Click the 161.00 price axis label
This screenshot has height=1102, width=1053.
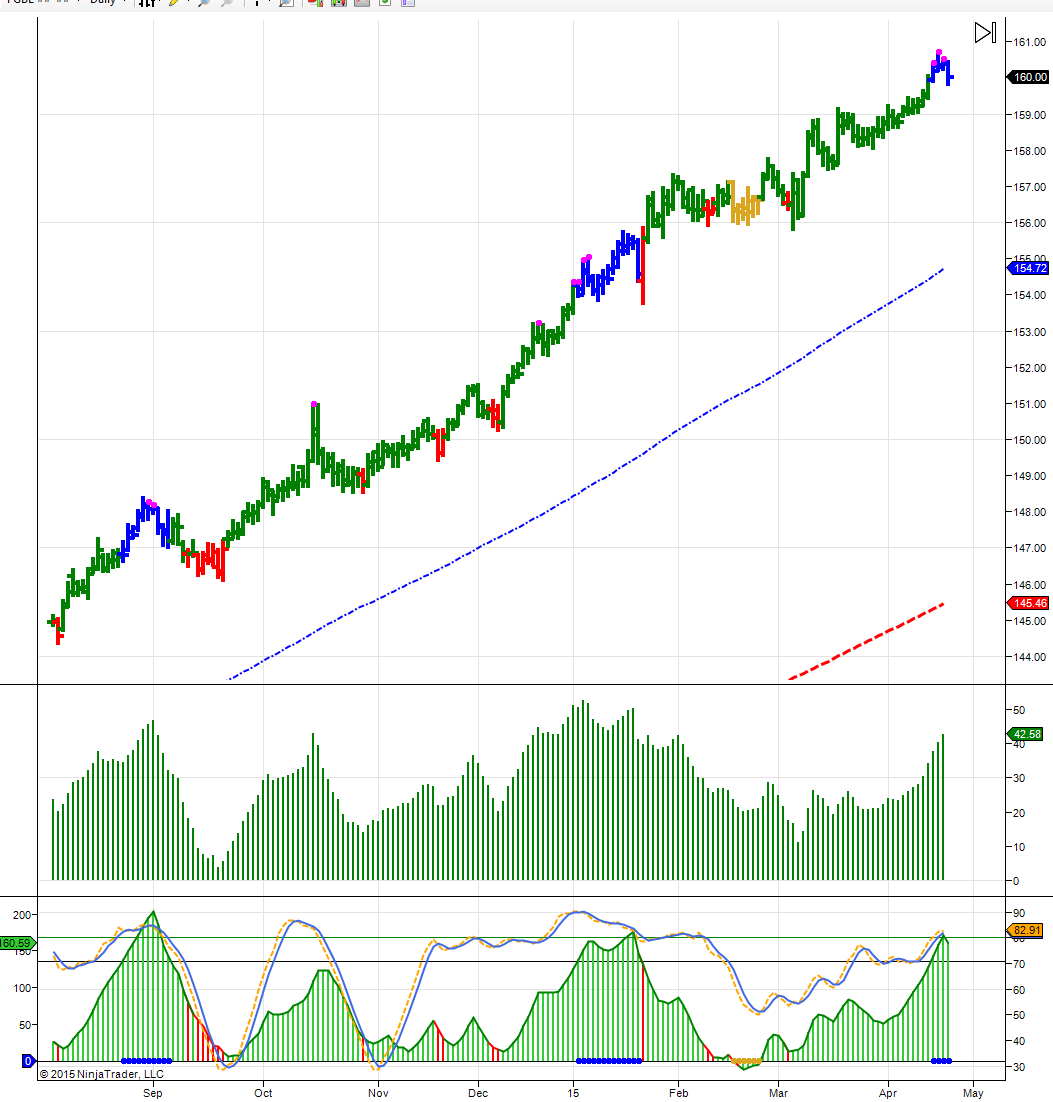[x=1029, y=42]
